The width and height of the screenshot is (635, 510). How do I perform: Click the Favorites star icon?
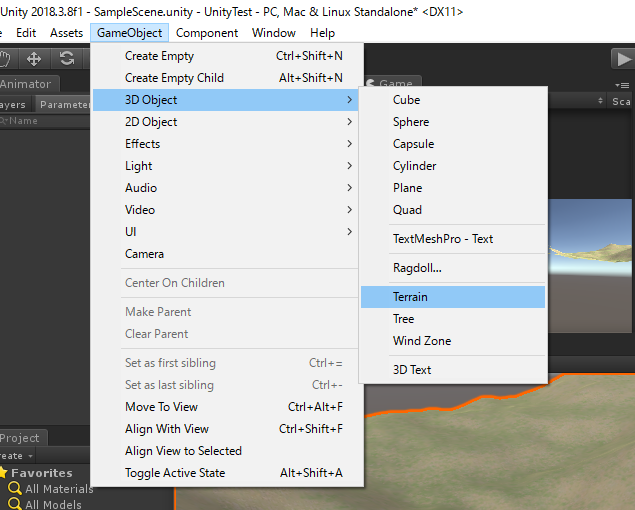[3, 472]
